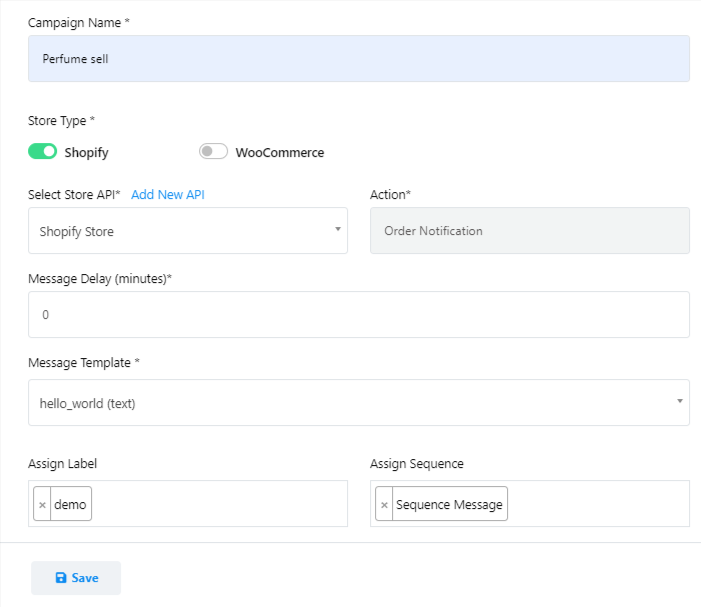
Task: Select the demo tag text
Action: (70, 505)
